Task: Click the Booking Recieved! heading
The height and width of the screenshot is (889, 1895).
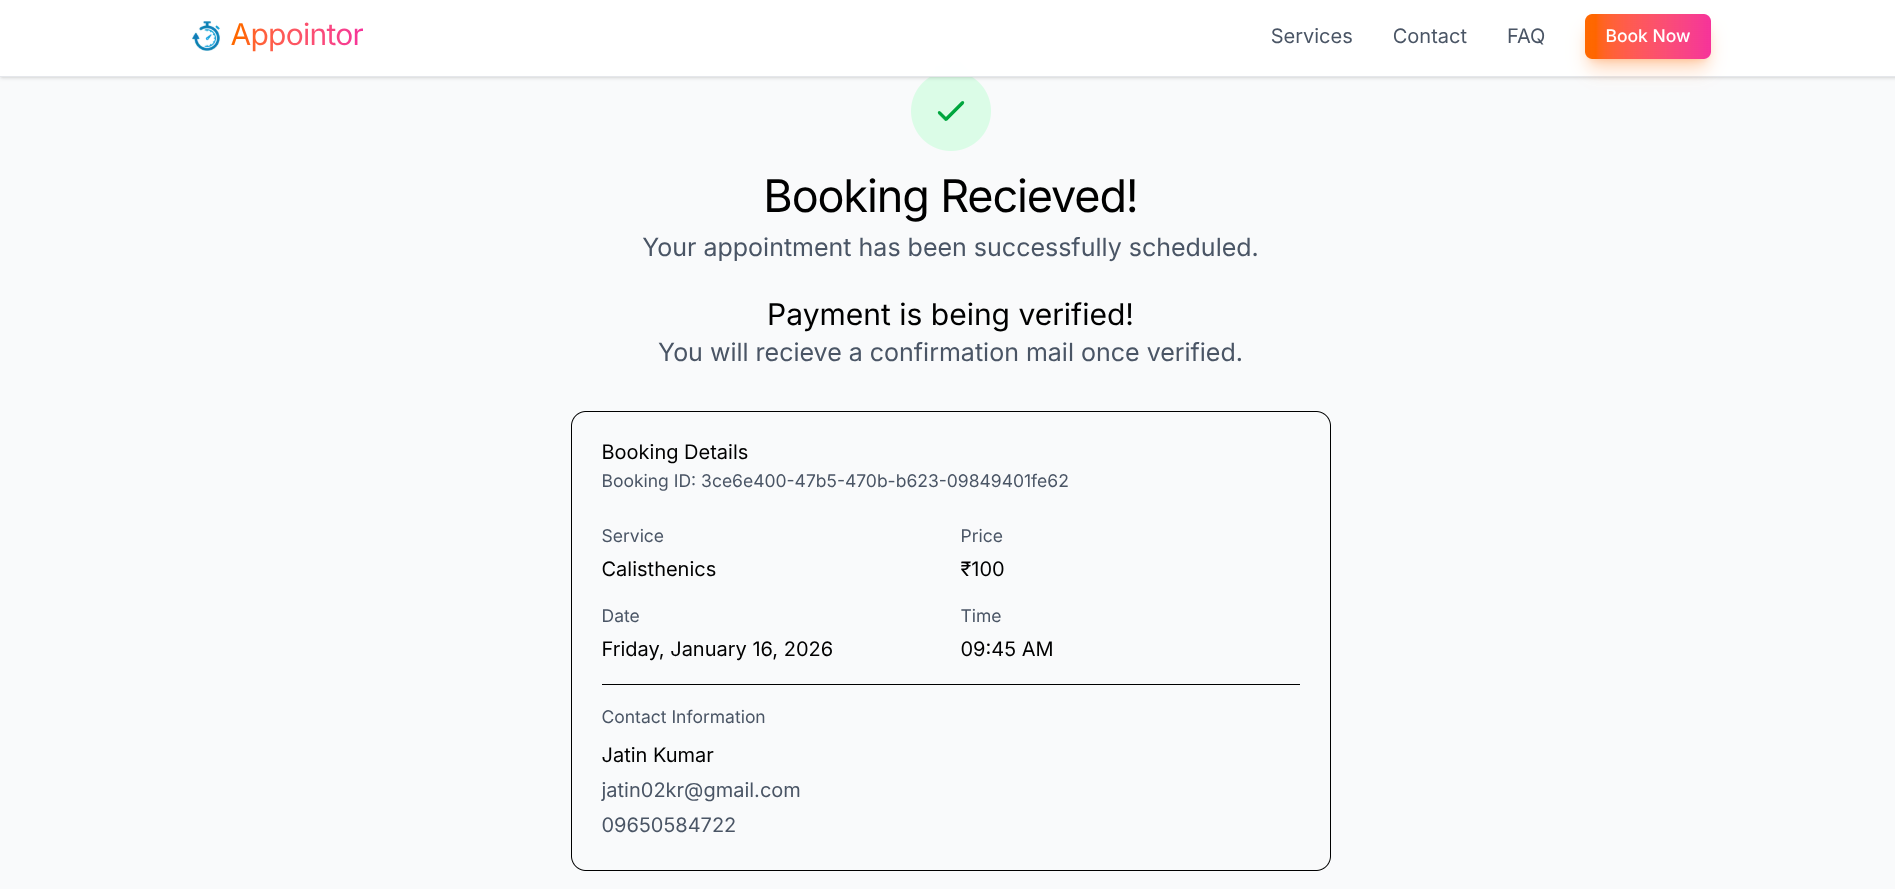Action: click(950, 197)
